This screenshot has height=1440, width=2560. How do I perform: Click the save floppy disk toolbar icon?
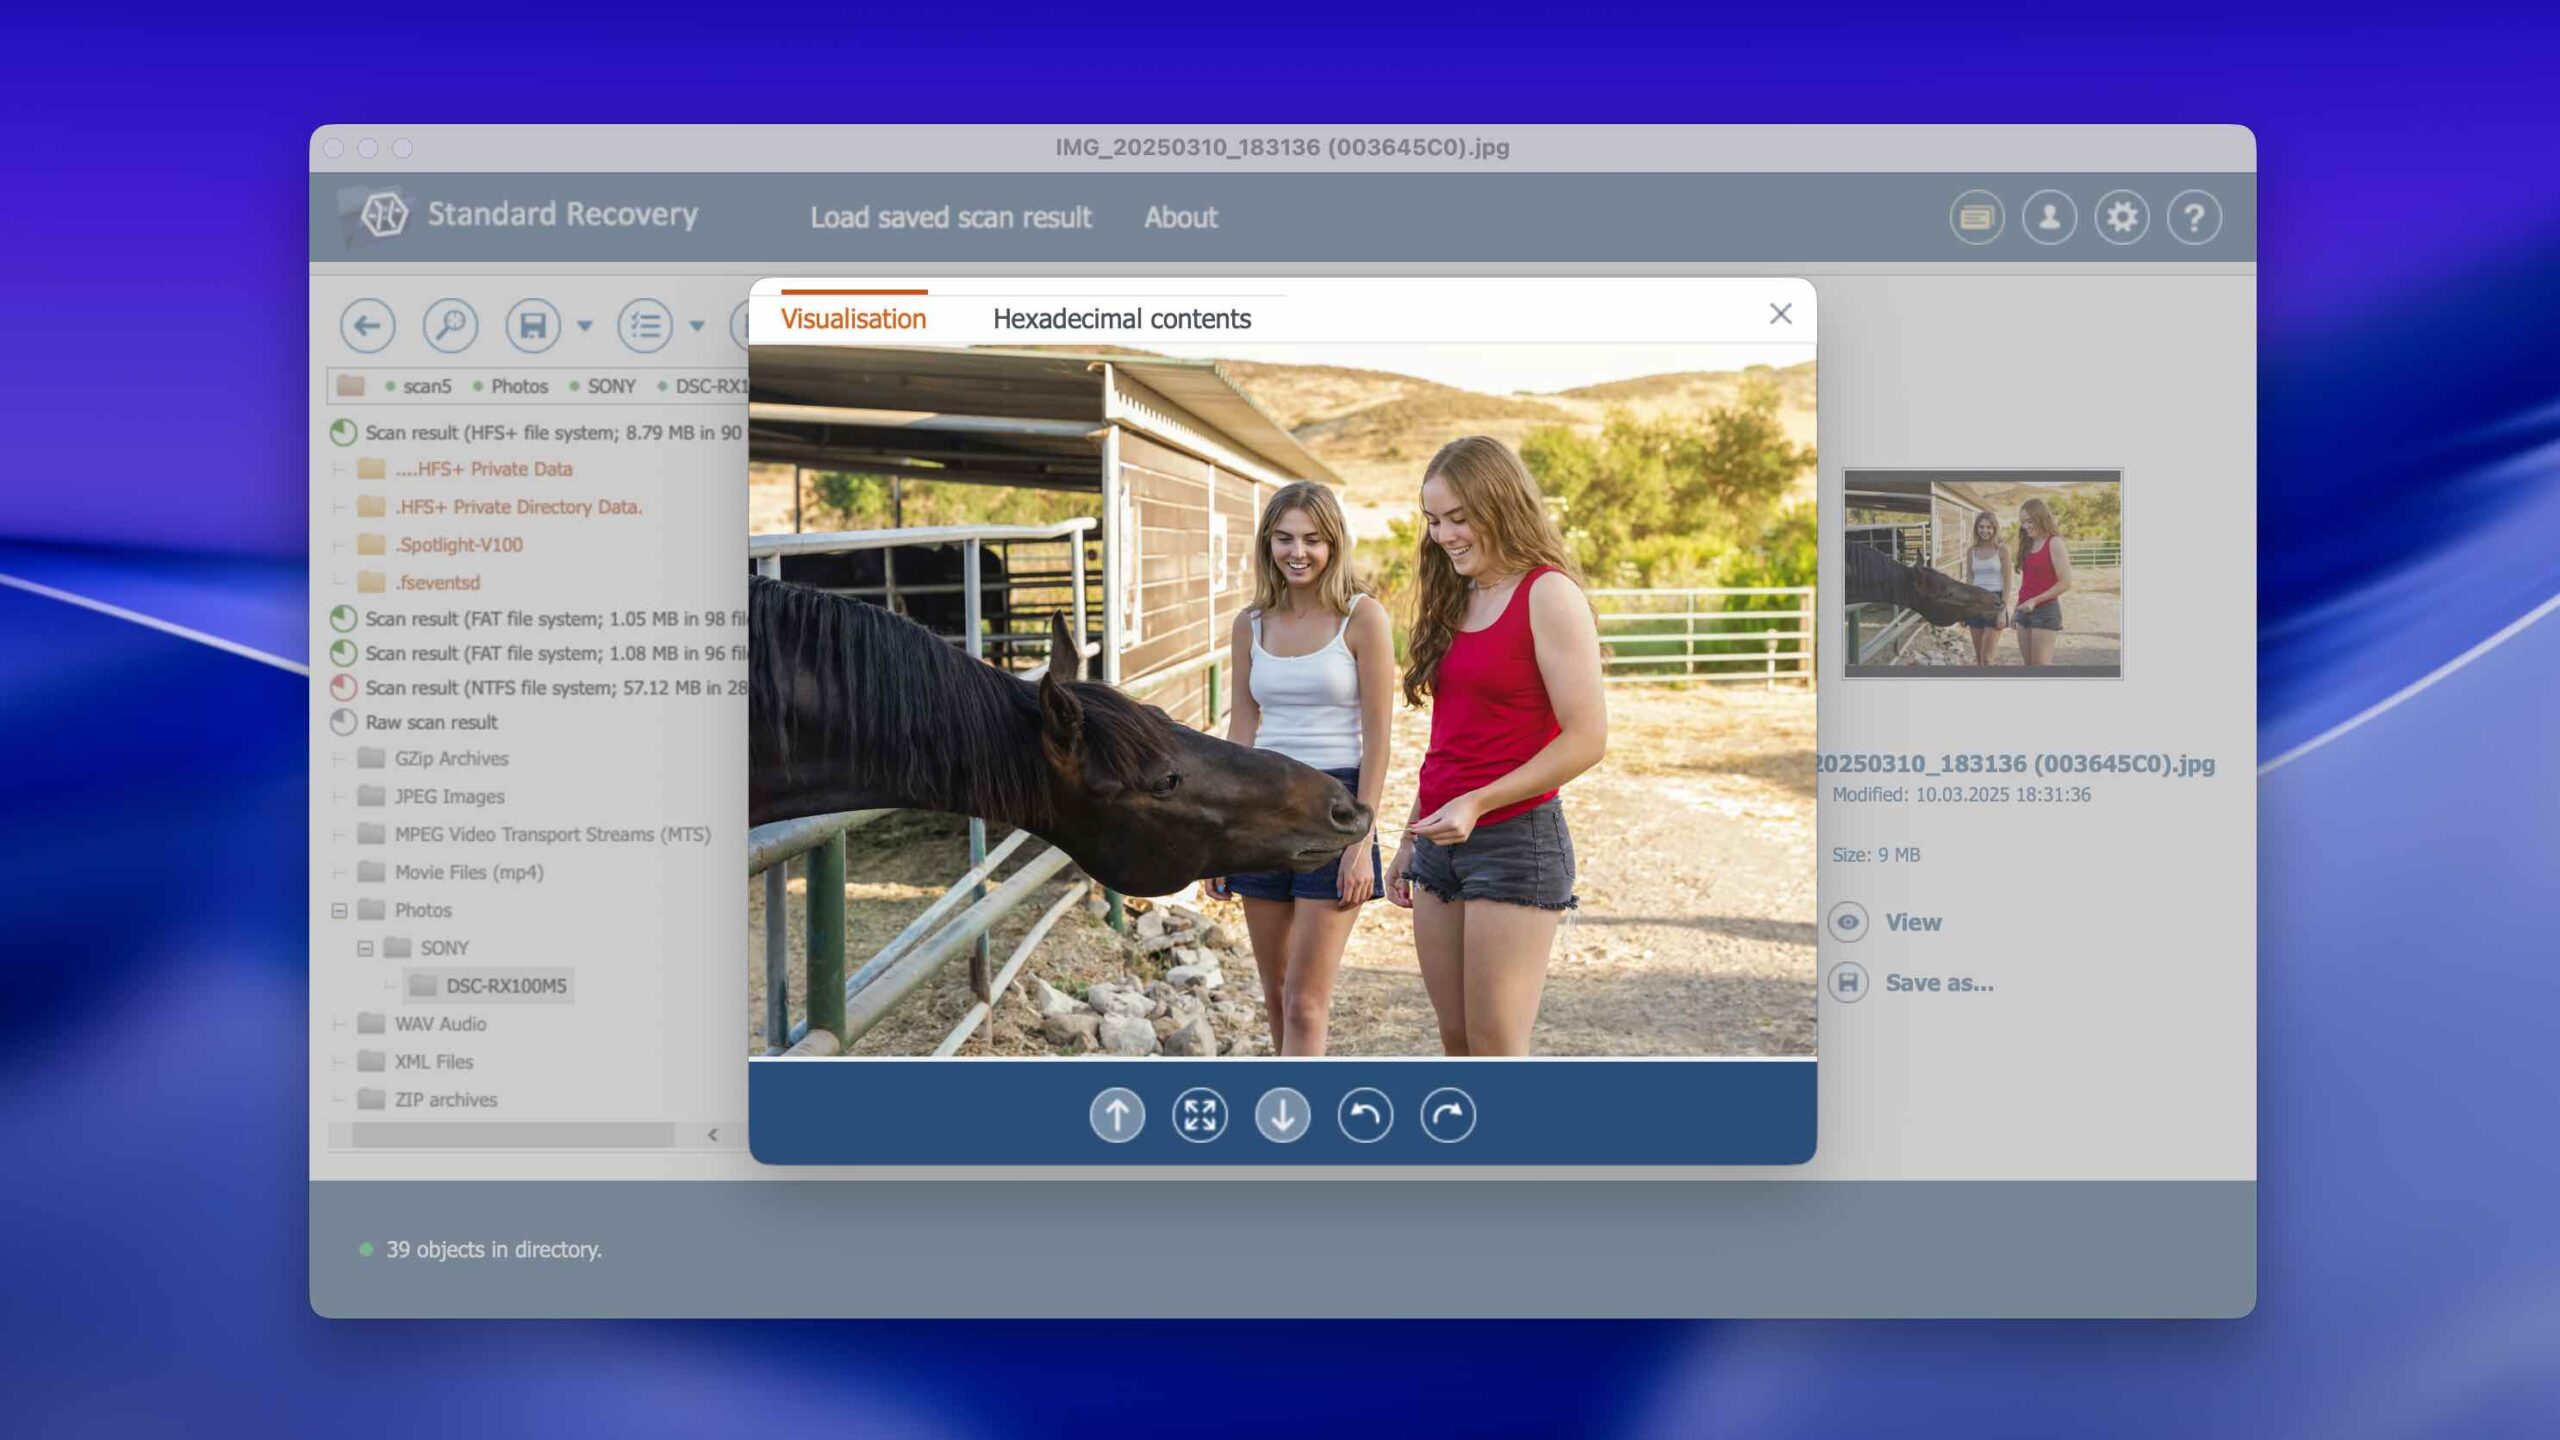coord(532,325)
